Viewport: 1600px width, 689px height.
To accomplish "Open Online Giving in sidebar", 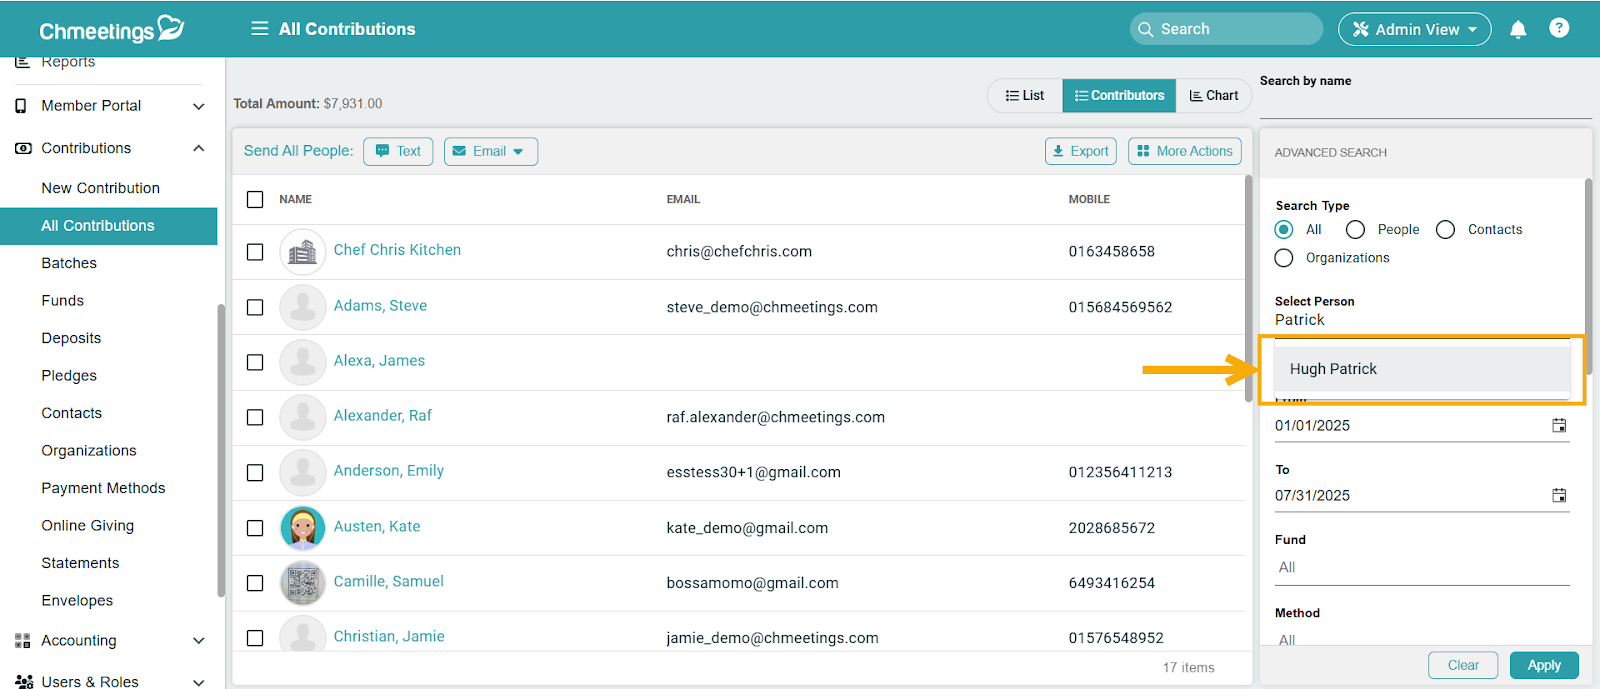I will [88, 526].
